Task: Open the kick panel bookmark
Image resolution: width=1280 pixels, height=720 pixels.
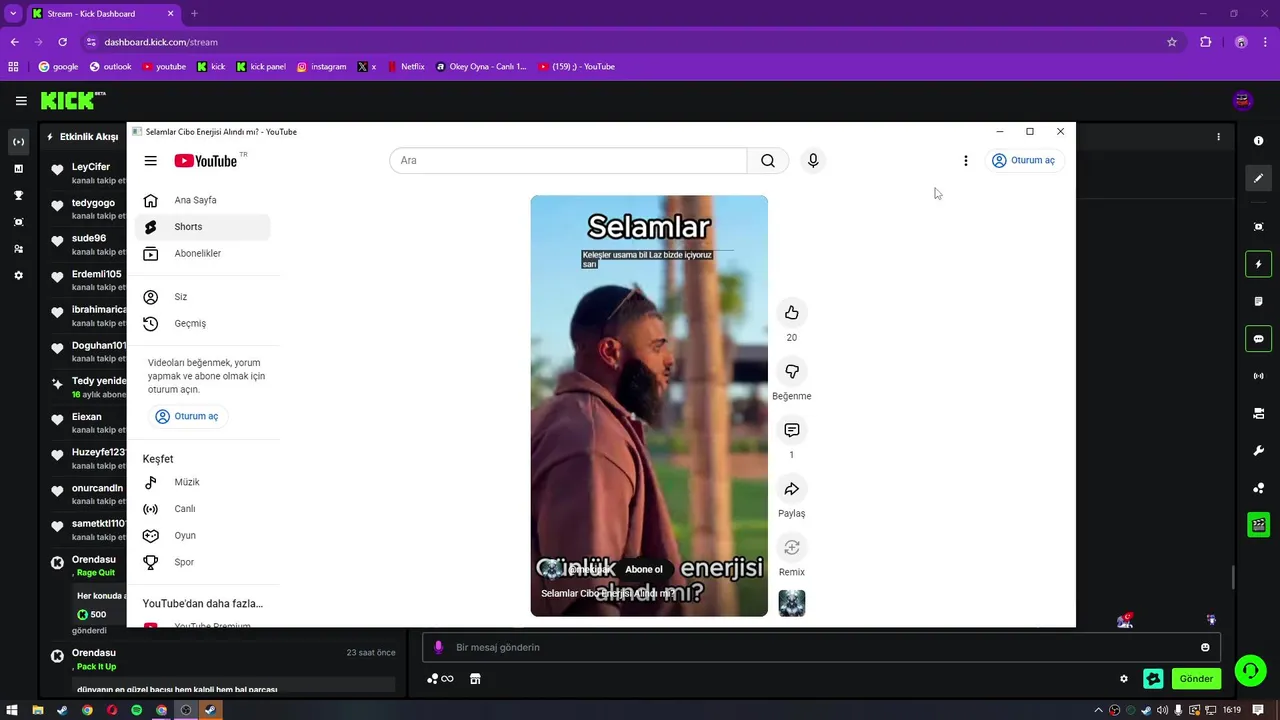Action: 261,67
